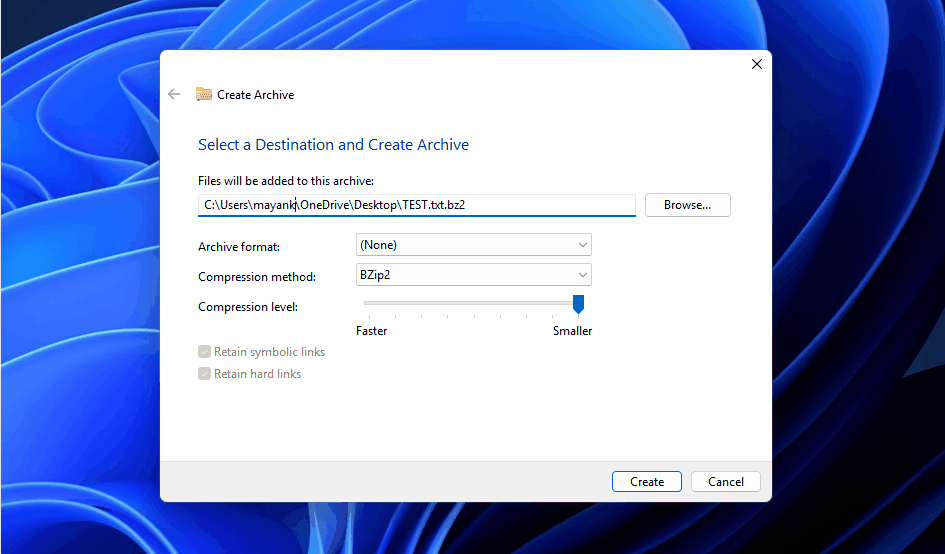Open the Archive format dropdown
The height and width of the screenshot is (554, 945).
473,245
